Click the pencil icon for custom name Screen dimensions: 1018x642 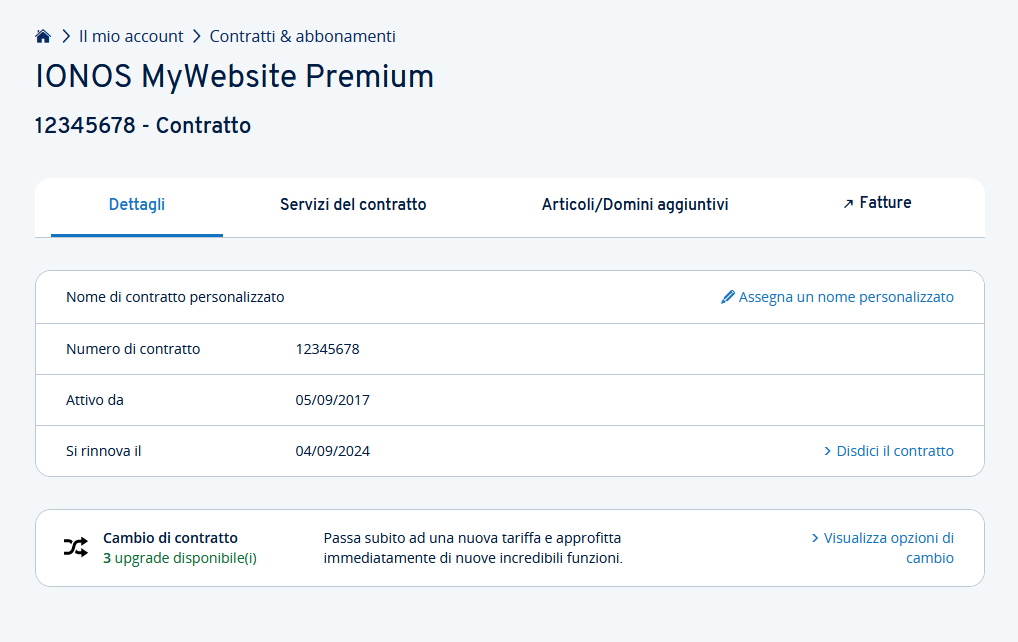click(728, 297)
